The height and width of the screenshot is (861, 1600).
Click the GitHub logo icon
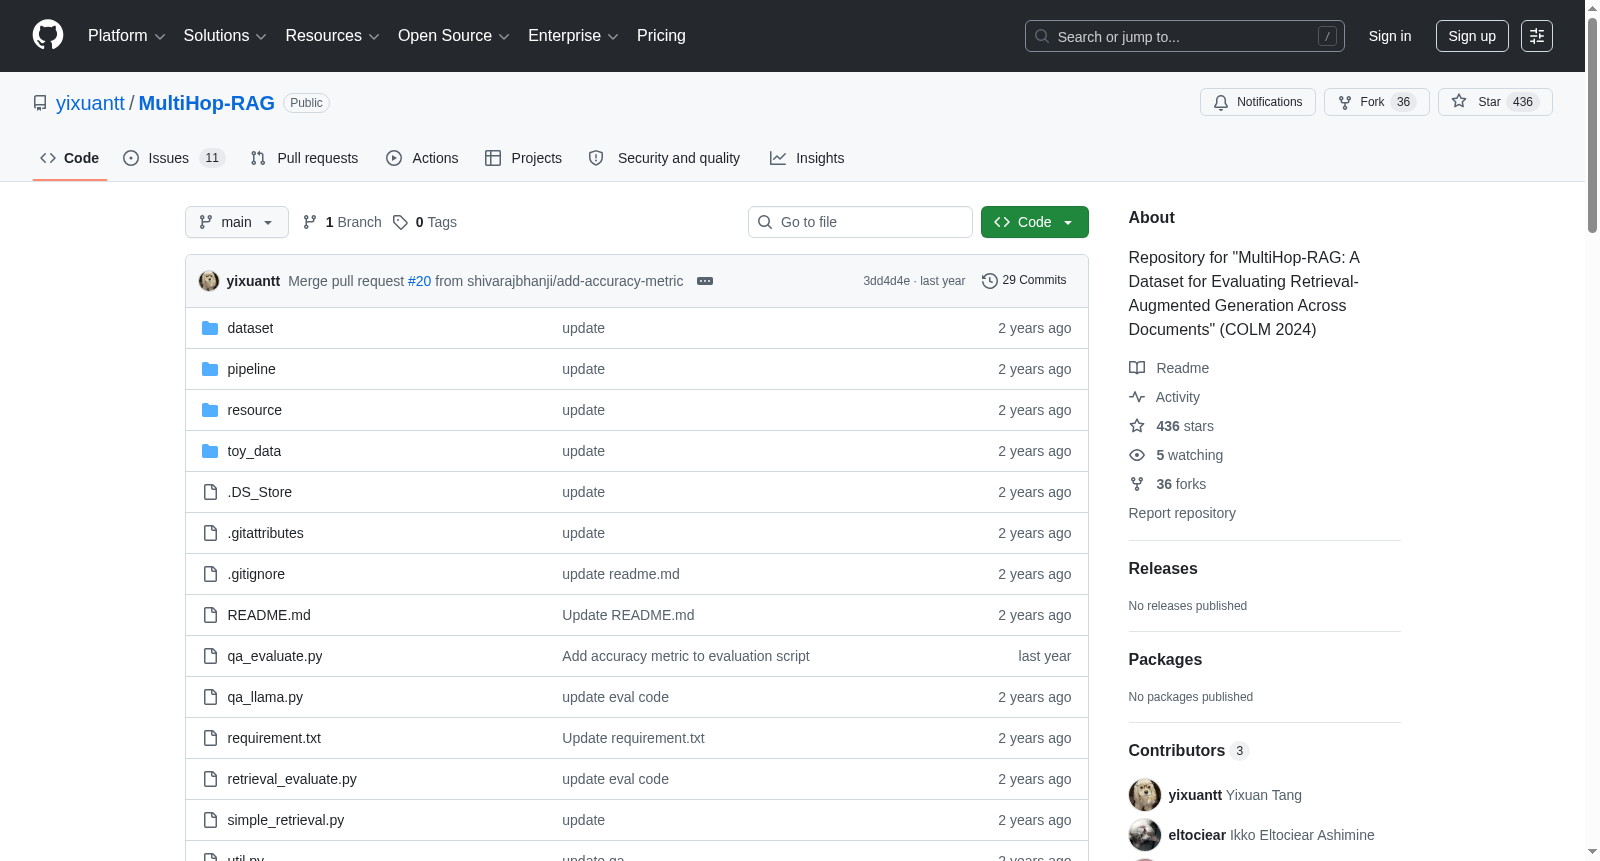[48, 35]
